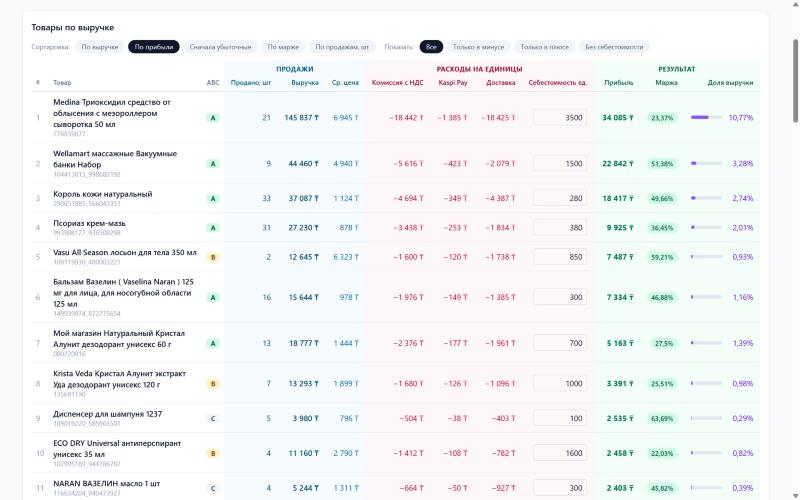Image resolution: width=800 pixels, height=500 pixels.
Task: Click the Прибыль column header
Action: 619,83
